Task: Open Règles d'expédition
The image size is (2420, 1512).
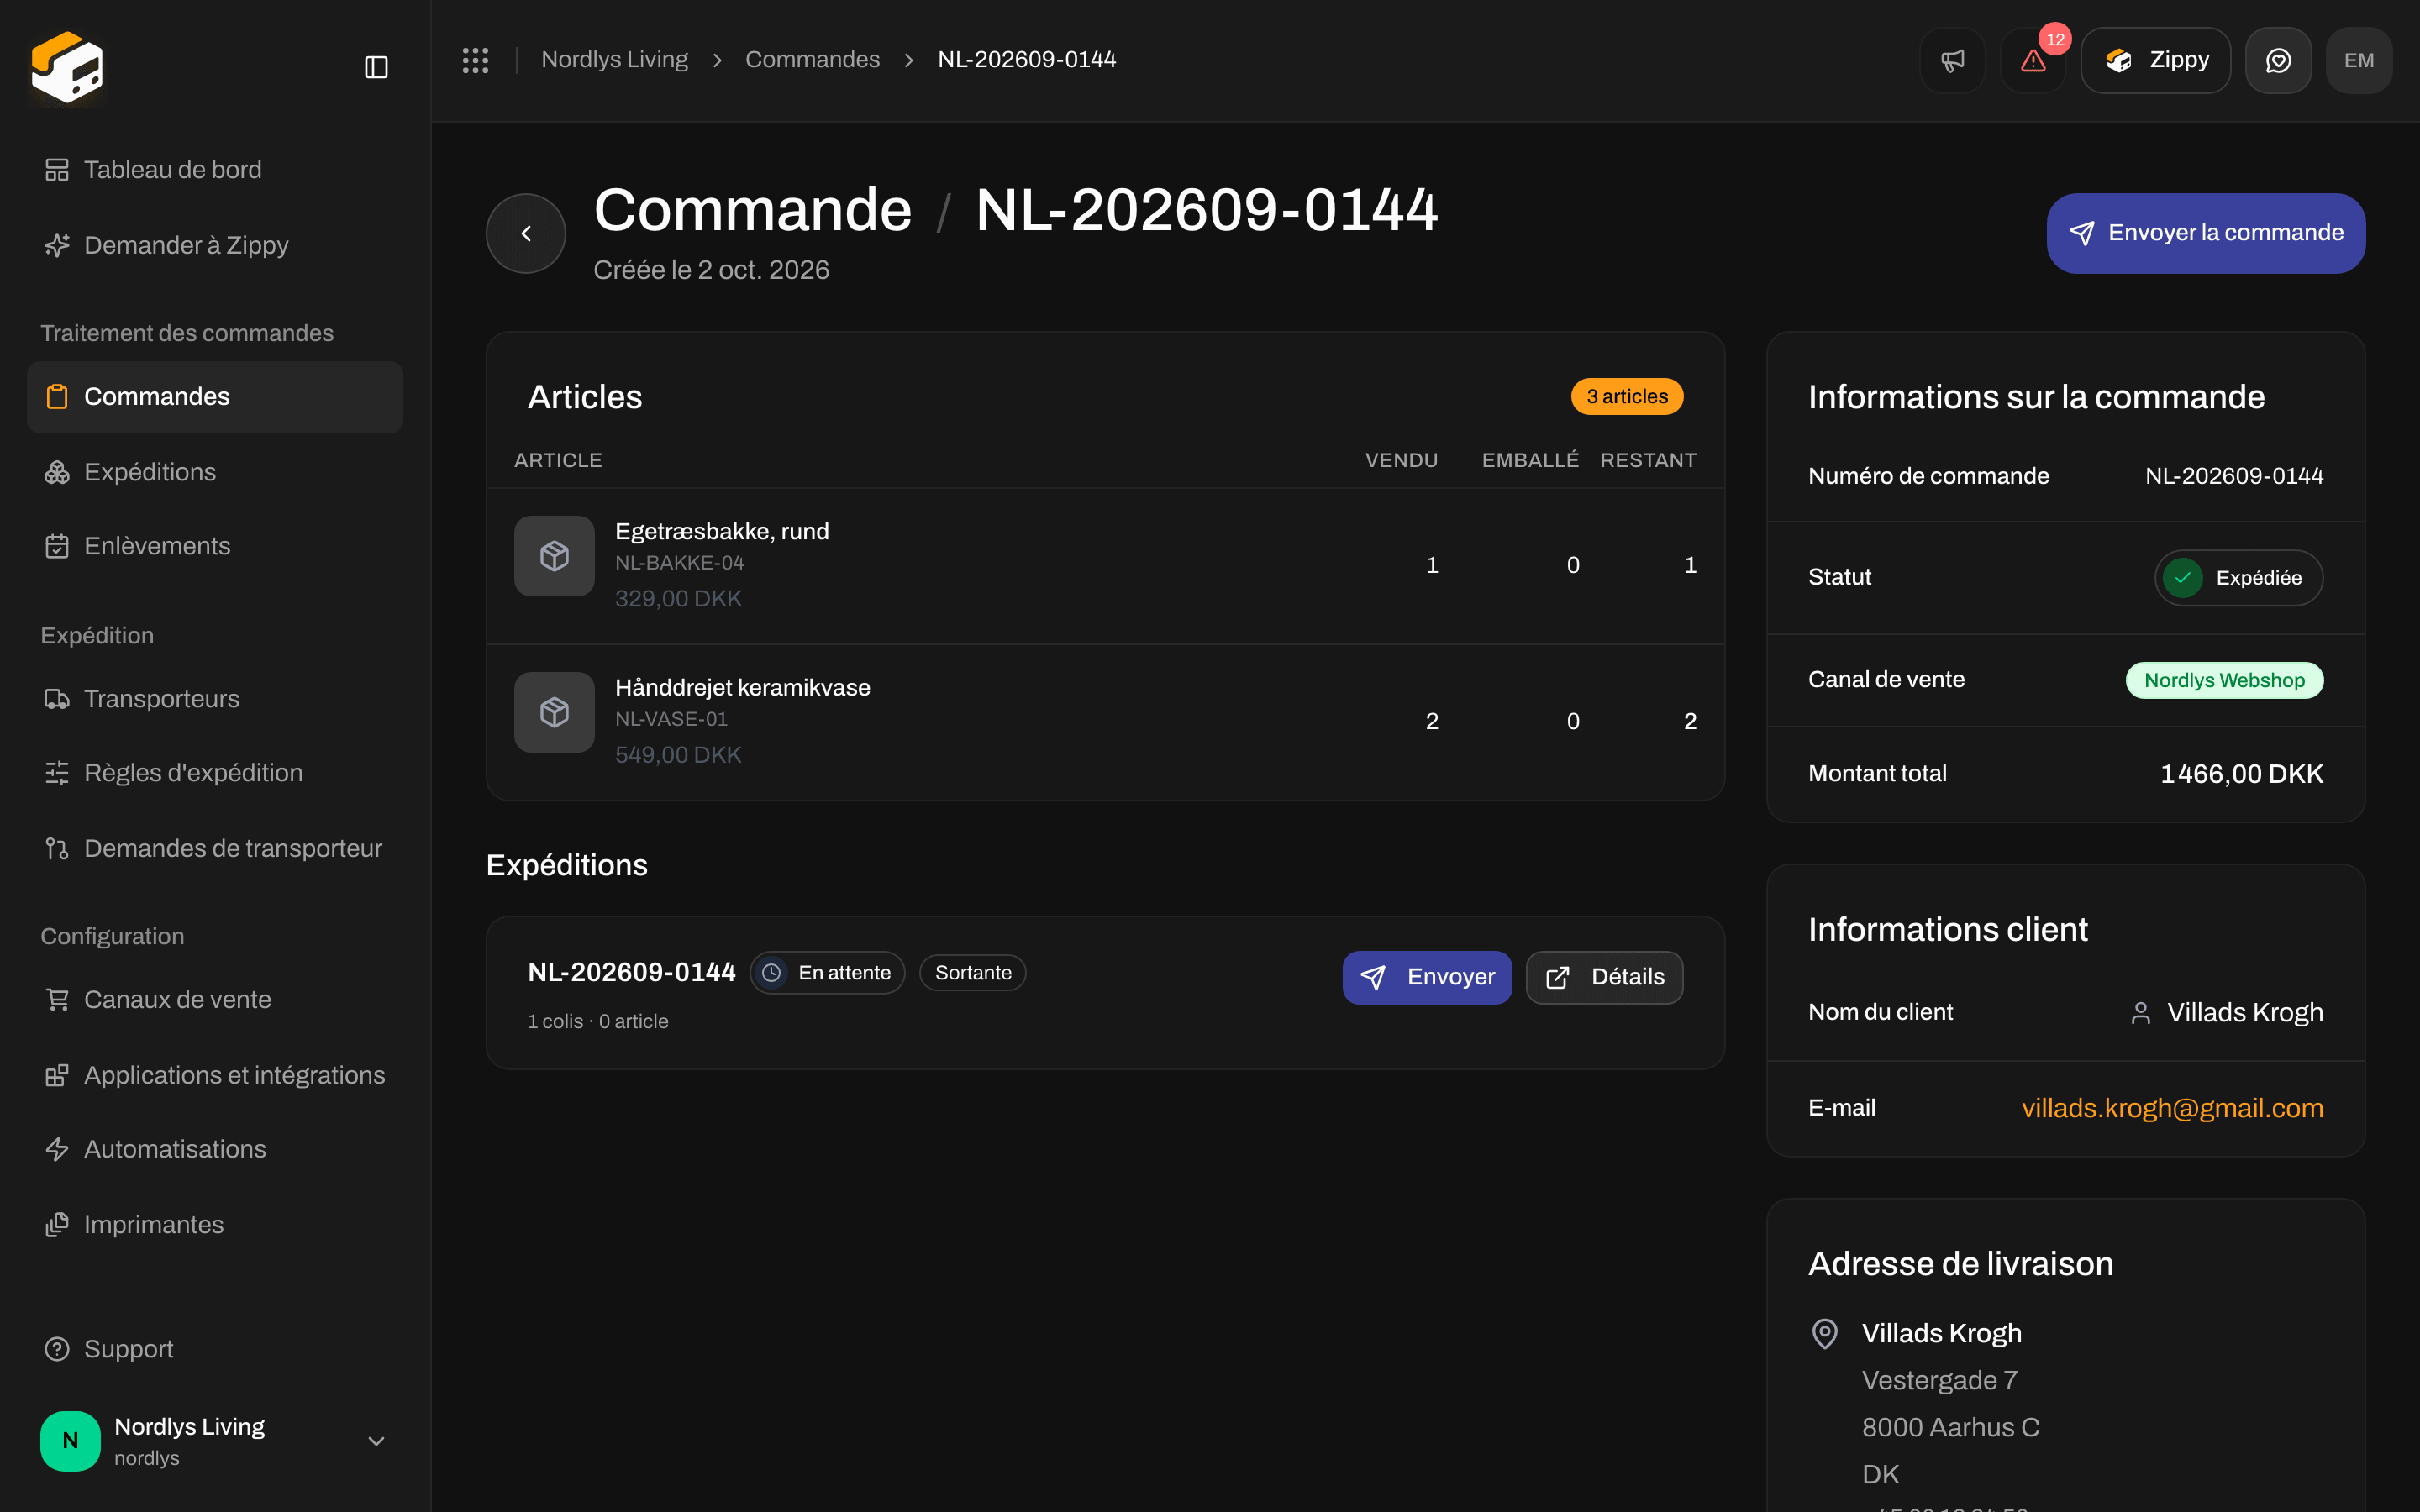Action: coord(215,773)
